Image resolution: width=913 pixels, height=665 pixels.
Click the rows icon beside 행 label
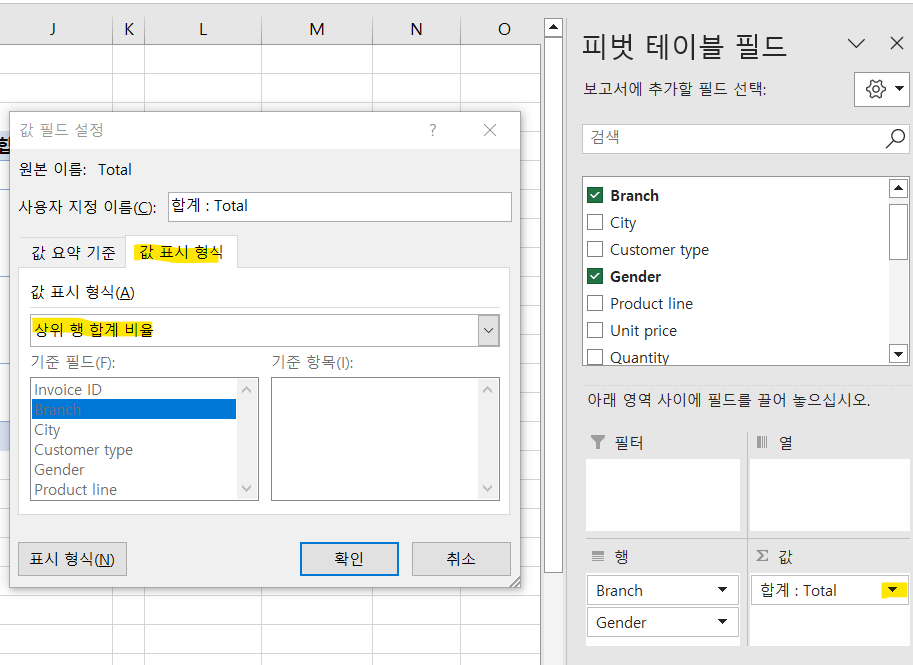point(597,556)
